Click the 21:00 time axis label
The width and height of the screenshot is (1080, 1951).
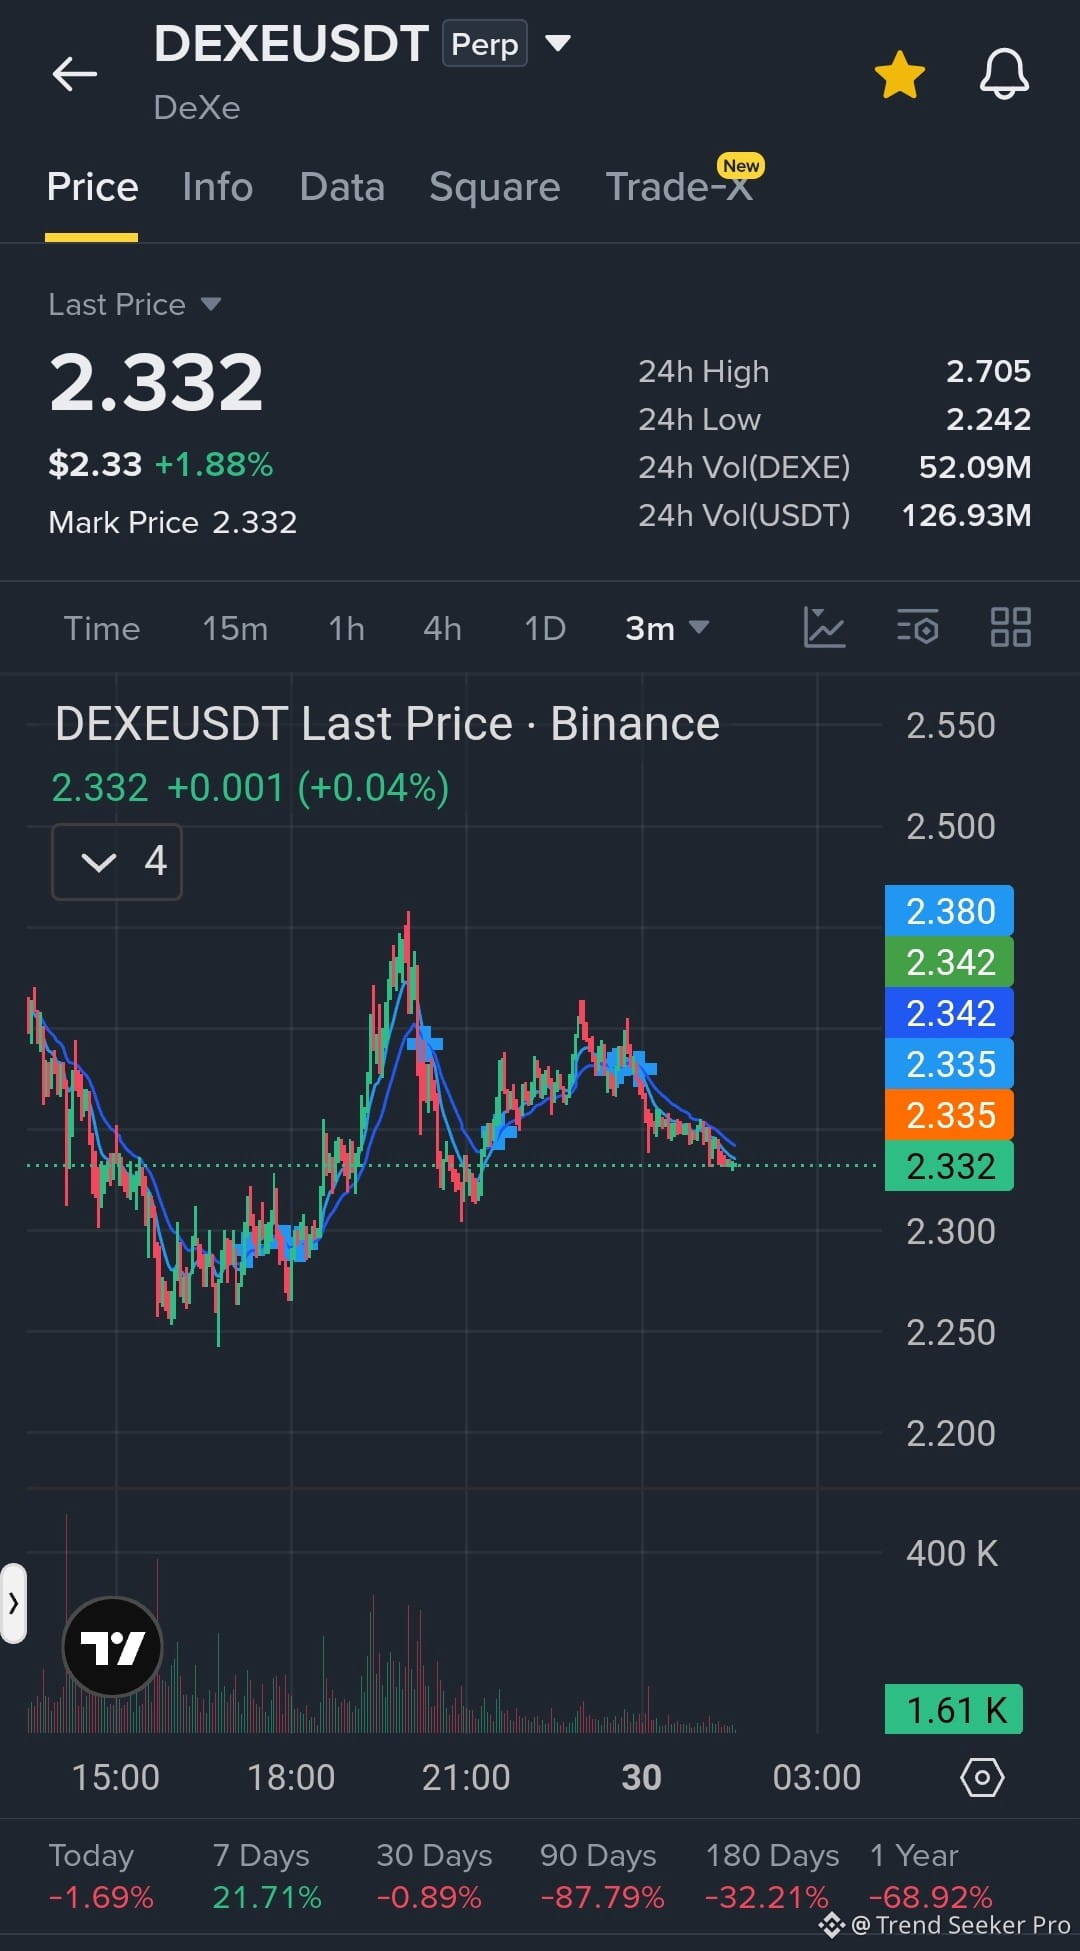[466, 1777]
